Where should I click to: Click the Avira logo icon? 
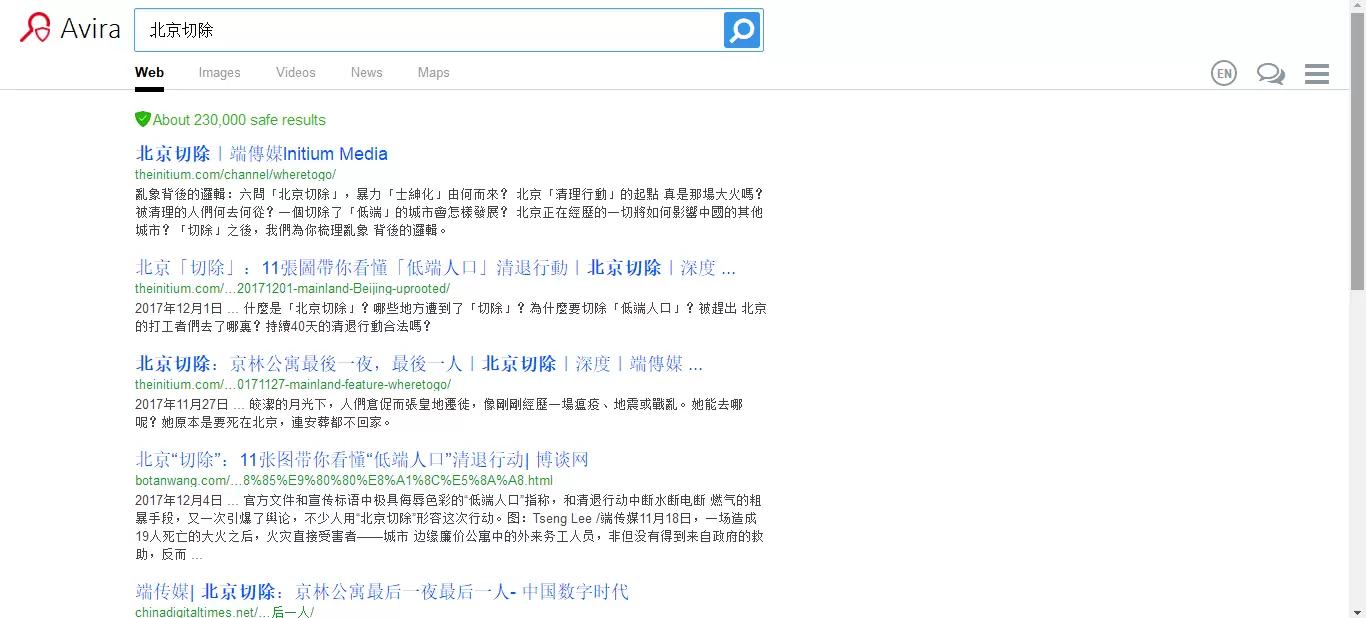pos(35,28)
